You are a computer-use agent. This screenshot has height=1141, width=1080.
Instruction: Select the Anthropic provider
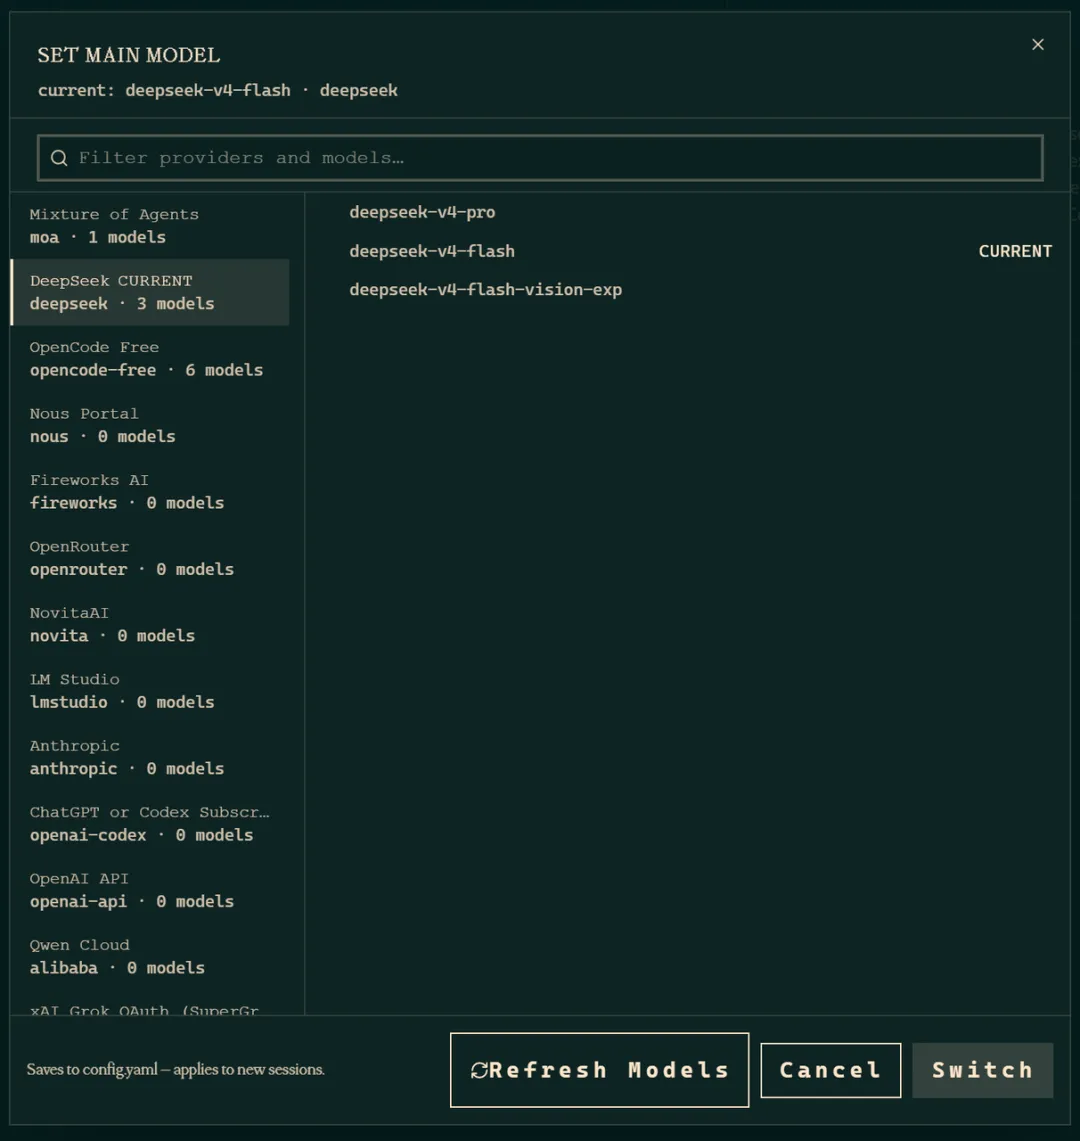click(x=151, y=757)
